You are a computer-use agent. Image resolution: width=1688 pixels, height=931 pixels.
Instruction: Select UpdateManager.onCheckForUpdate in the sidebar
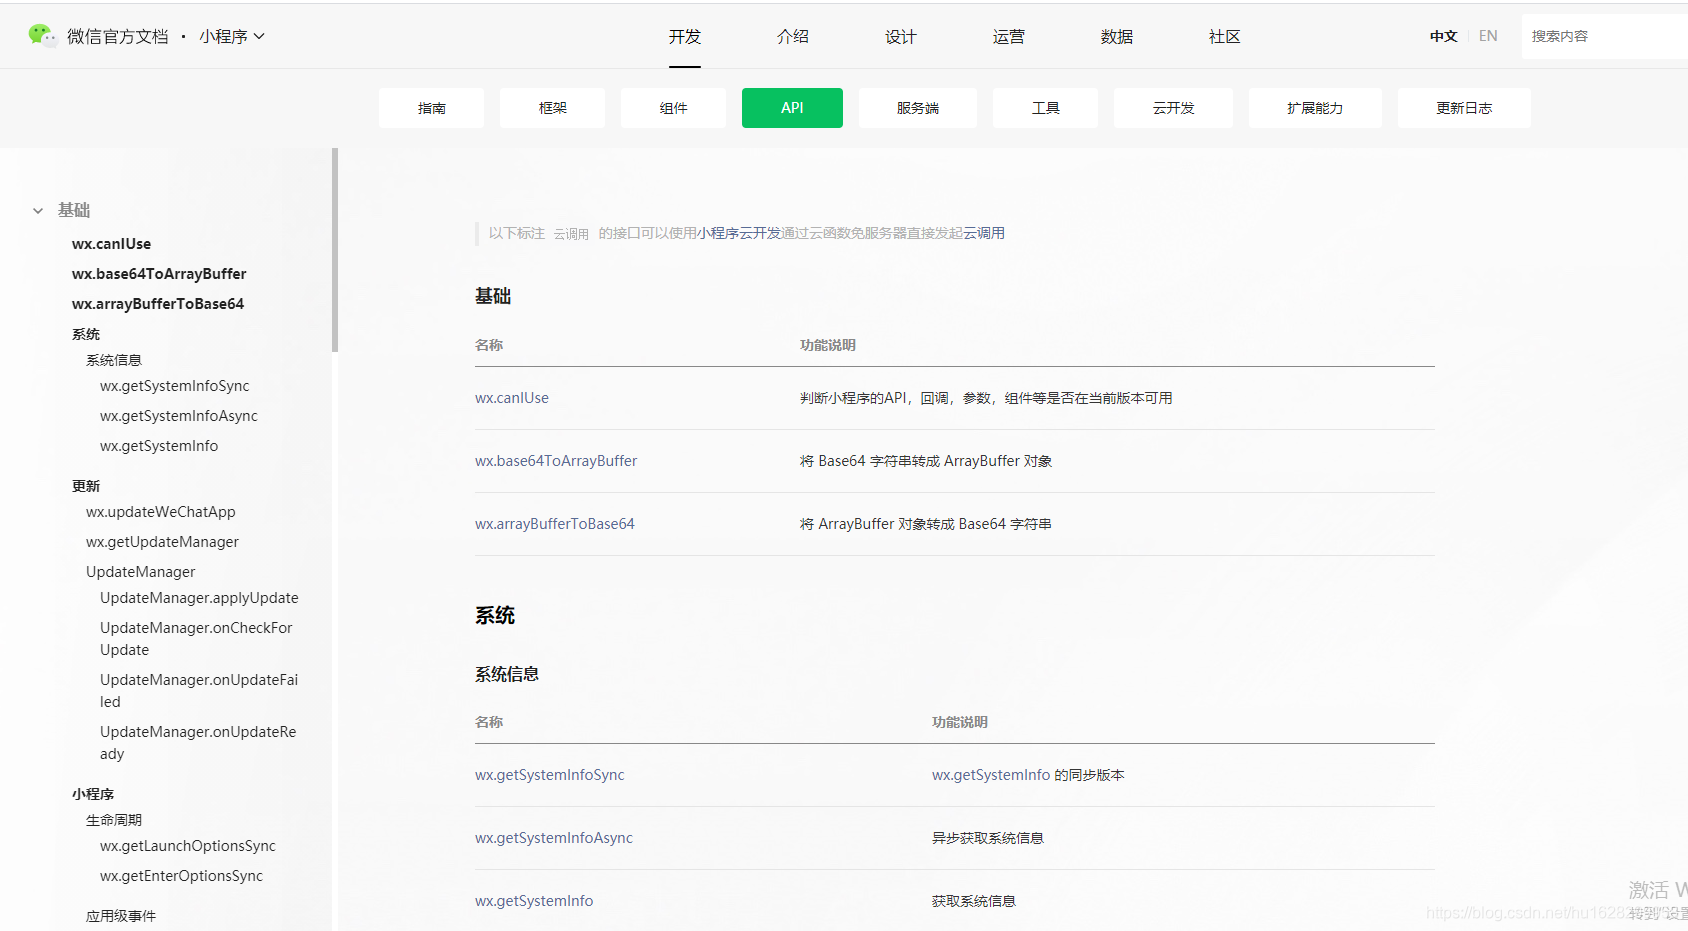pos(196,639)
